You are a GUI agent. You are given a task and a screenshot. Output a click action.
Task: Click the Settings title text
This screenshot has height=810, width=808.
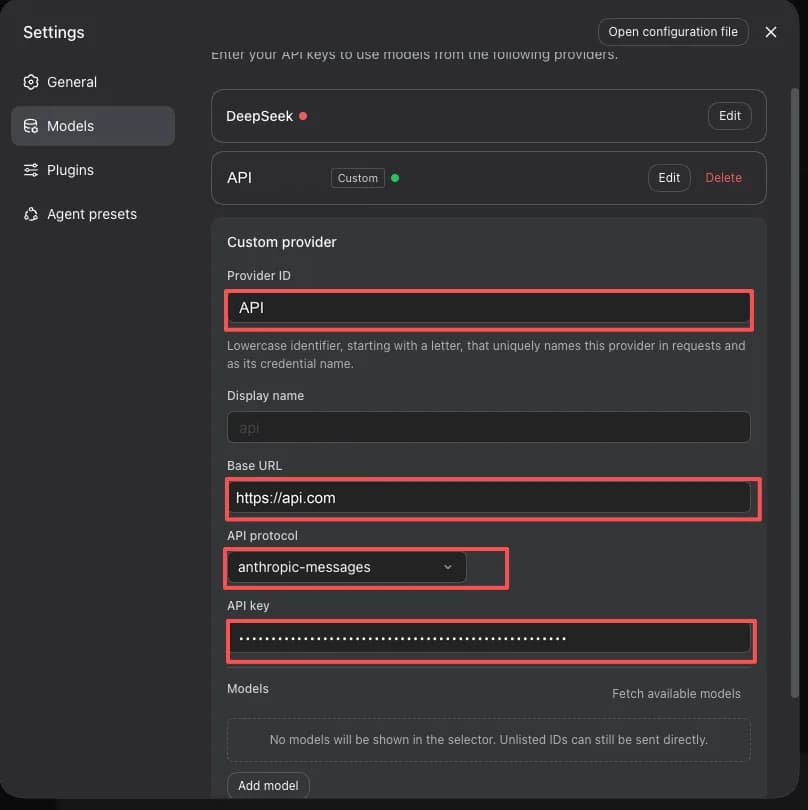(54, 32)
